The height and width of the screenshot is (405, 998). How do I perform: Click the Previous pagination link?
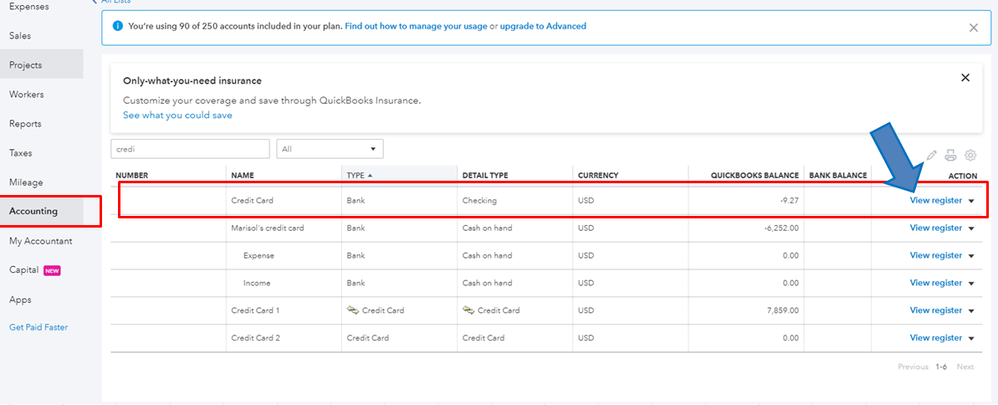click(914, 367)
